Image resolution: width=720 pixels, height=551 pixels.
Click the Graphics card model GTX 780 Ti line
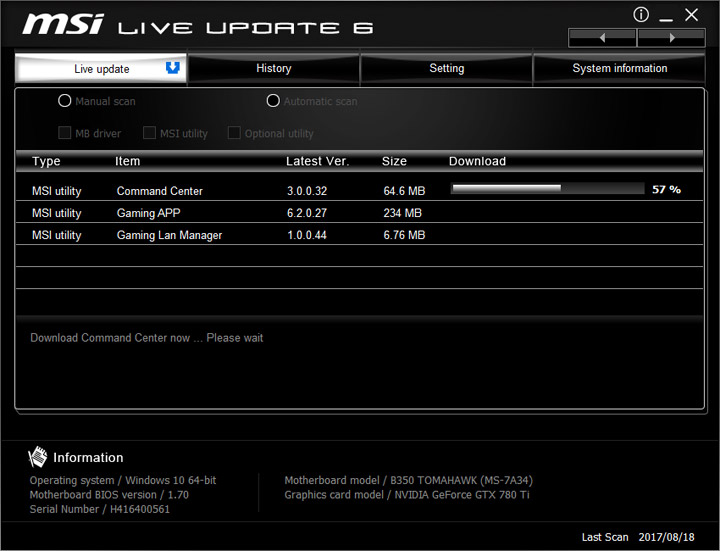[x=407, y=495]
